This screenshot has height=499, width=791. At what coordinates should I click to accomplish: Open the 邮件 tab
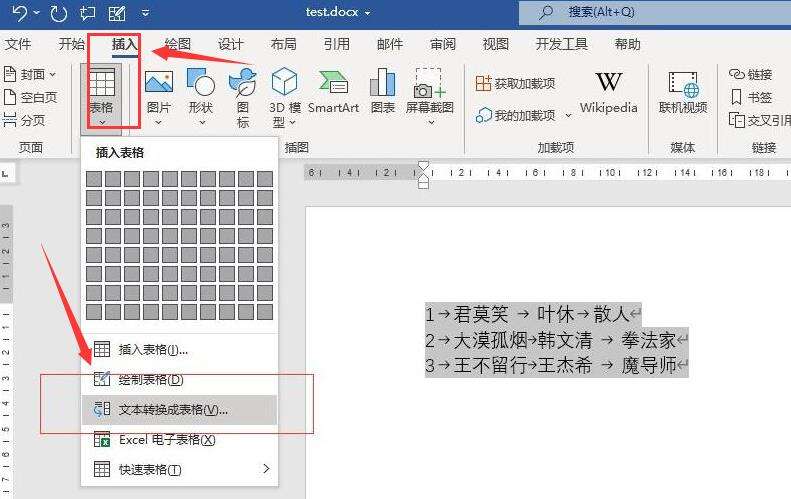point(389,44)
